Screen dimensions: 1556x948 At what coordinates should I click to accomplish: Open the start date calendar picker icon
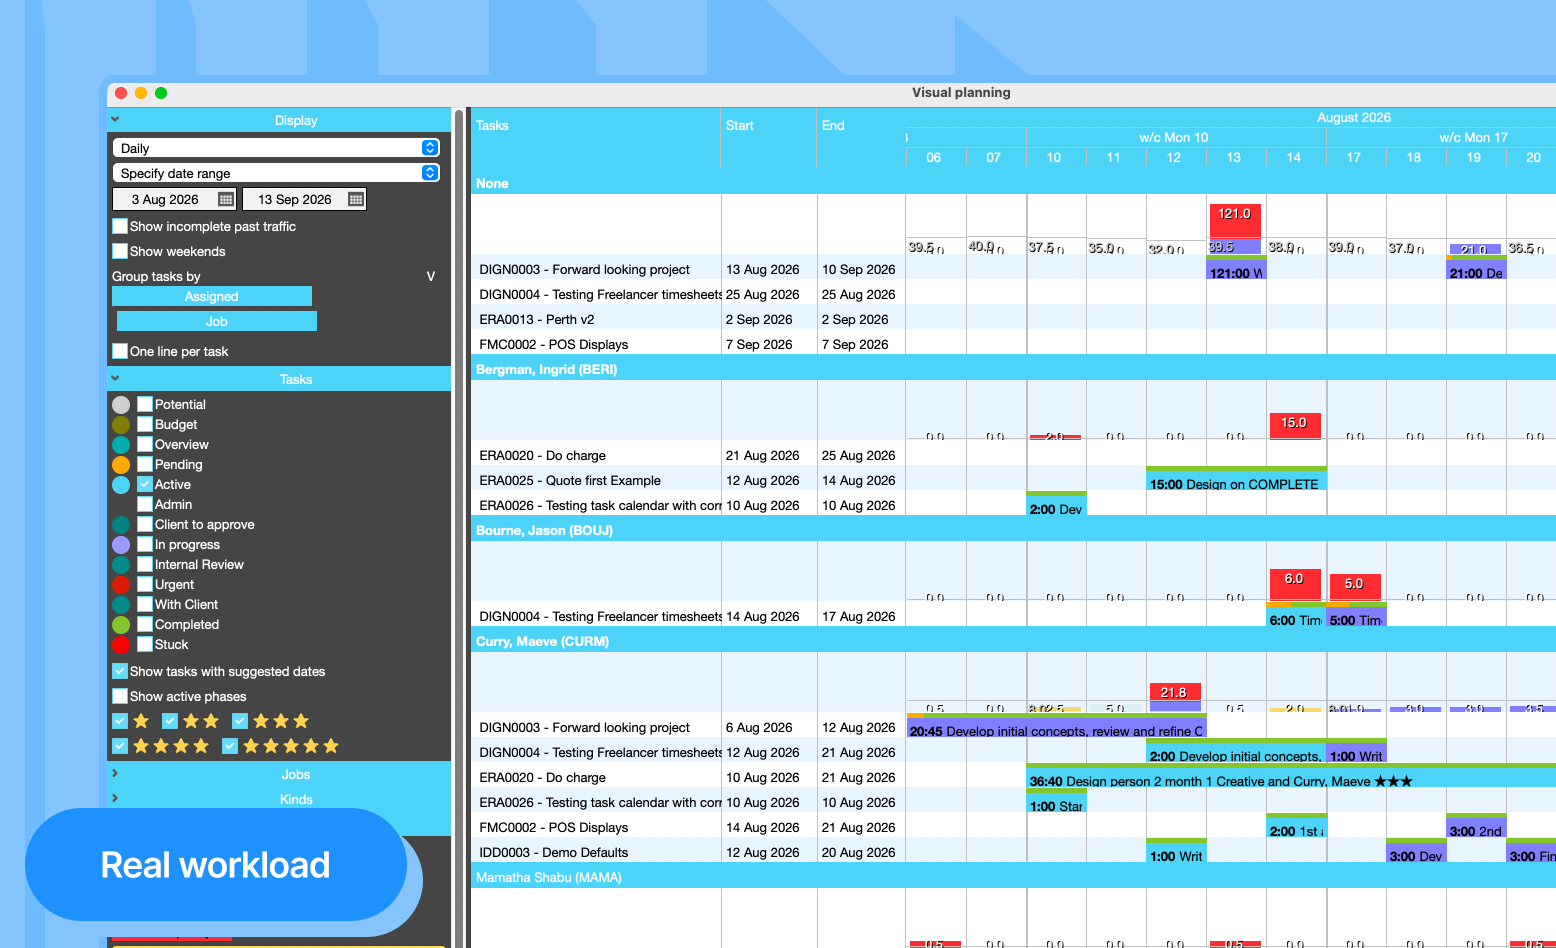click(226, 199)
